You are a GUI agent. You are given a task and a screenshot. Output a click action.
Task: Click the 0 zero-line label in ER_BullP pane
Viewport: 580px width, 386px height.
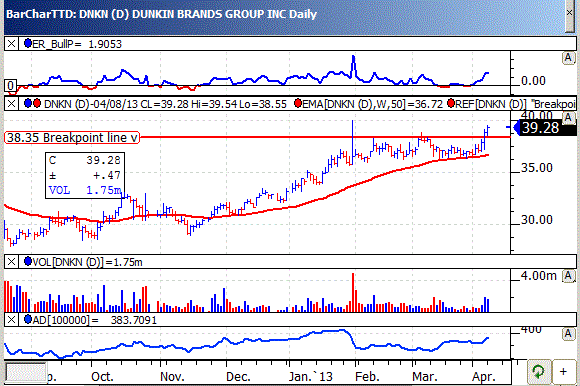[10, 86]
